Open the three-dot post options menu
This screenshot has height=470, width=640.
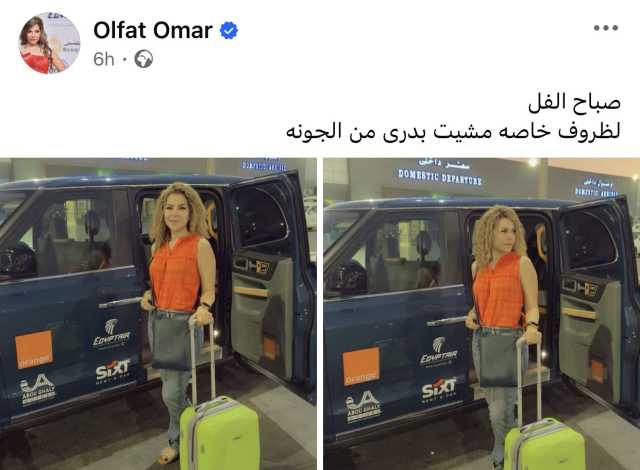[x=606, y=28]
